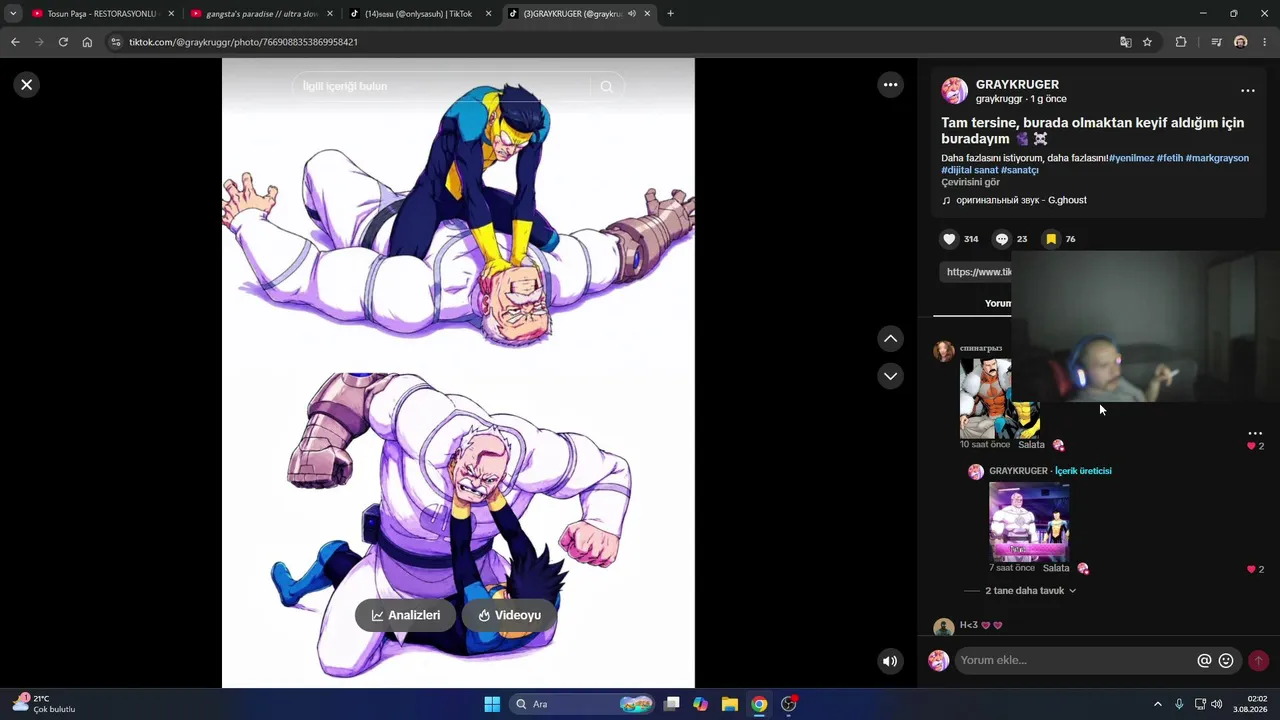Reply via Salata on the 10 saat önce comment
The height and width of the screenshot is (720, 1280).
[x=1031, y=445]
